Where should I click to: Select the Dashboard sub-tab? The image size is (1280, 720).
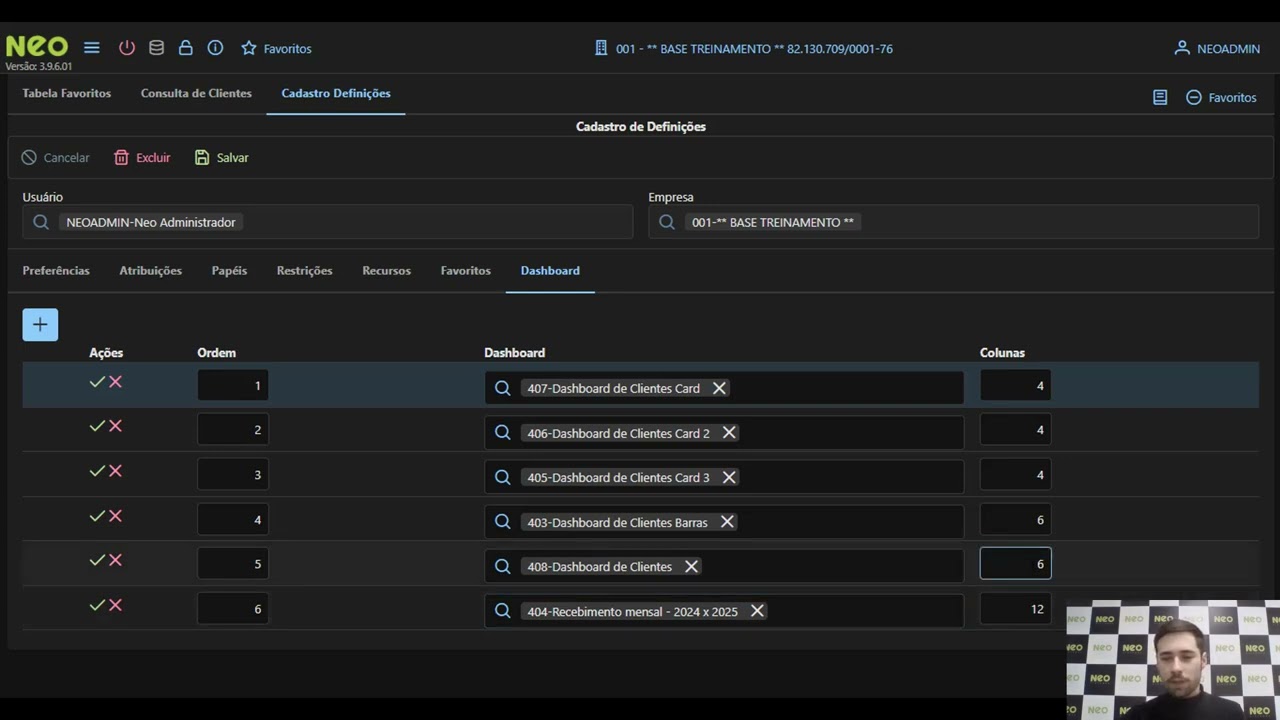pos(550,270)
